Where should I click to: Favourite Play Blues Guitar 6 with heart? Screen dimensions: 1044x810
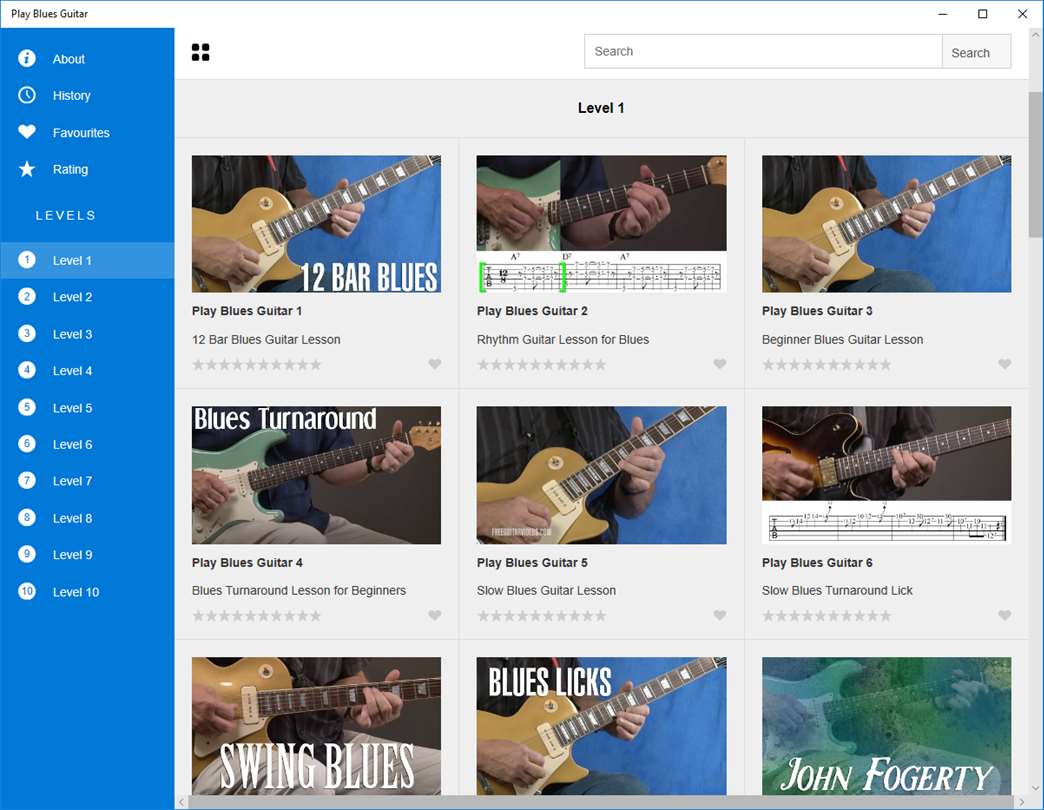pos(1005,615)
